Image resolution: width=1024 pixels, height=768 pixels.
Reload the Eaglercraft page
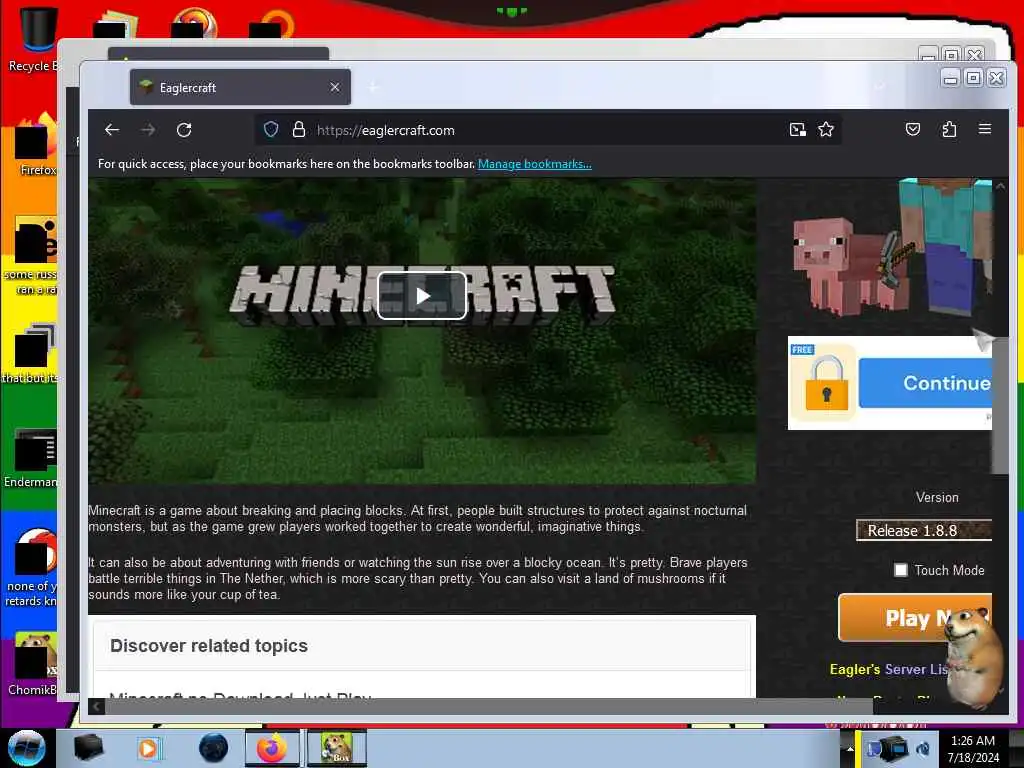pyautogui.click(x=184, y=130)
